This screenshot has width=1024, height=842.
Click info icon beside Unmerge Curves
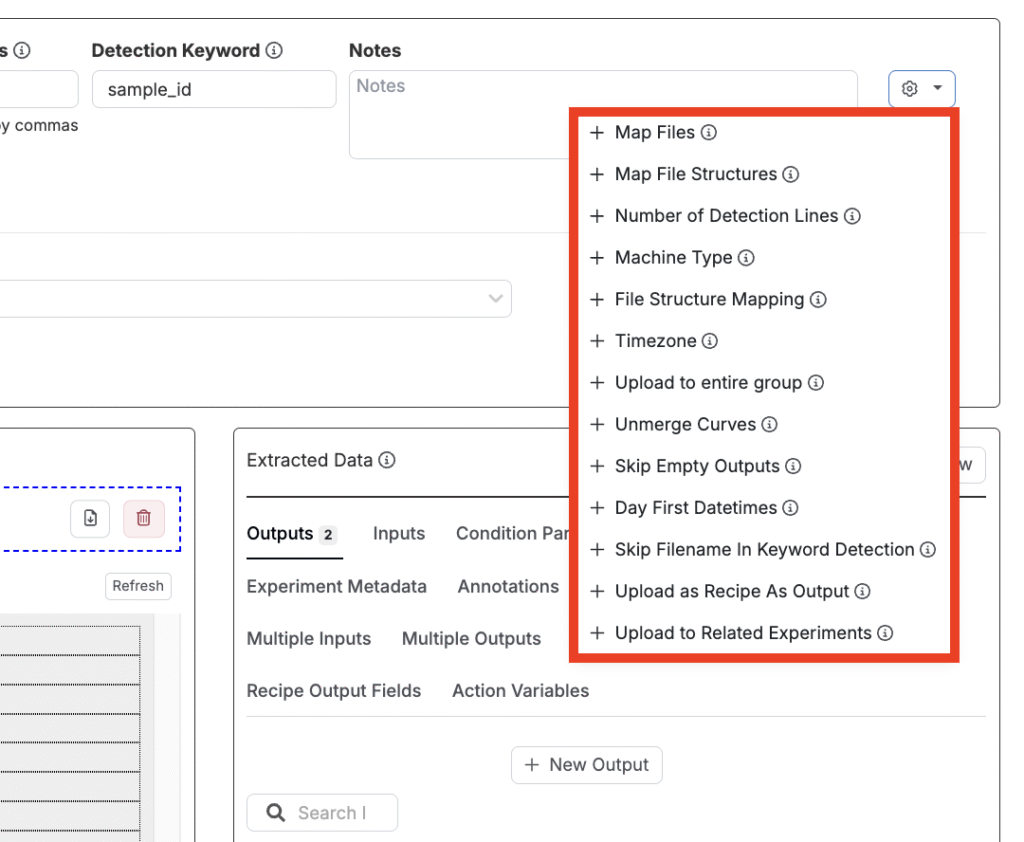click(769, 425)
